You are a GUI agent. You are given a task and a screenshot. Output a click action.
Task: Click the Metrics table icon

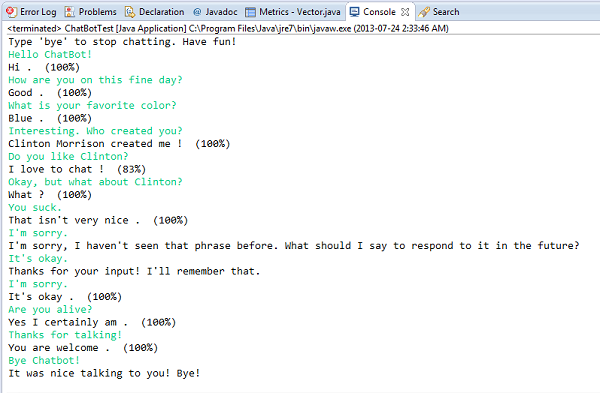250,12
